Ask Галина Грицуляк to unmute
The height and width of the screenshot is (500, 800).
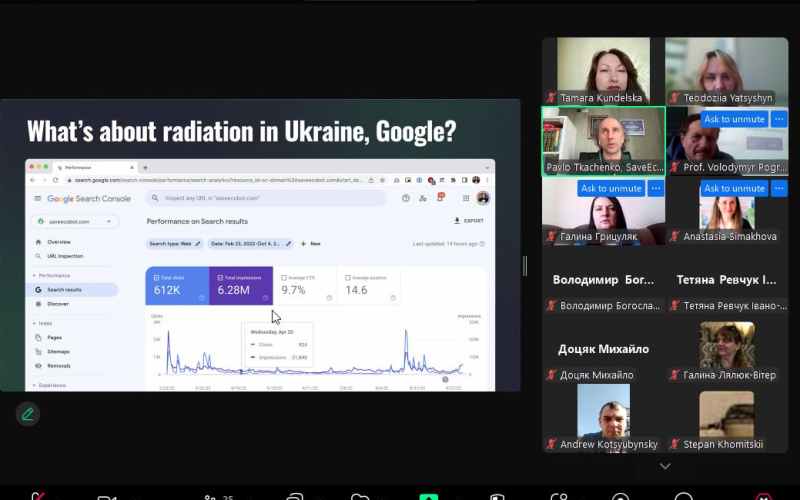(611, 188)
